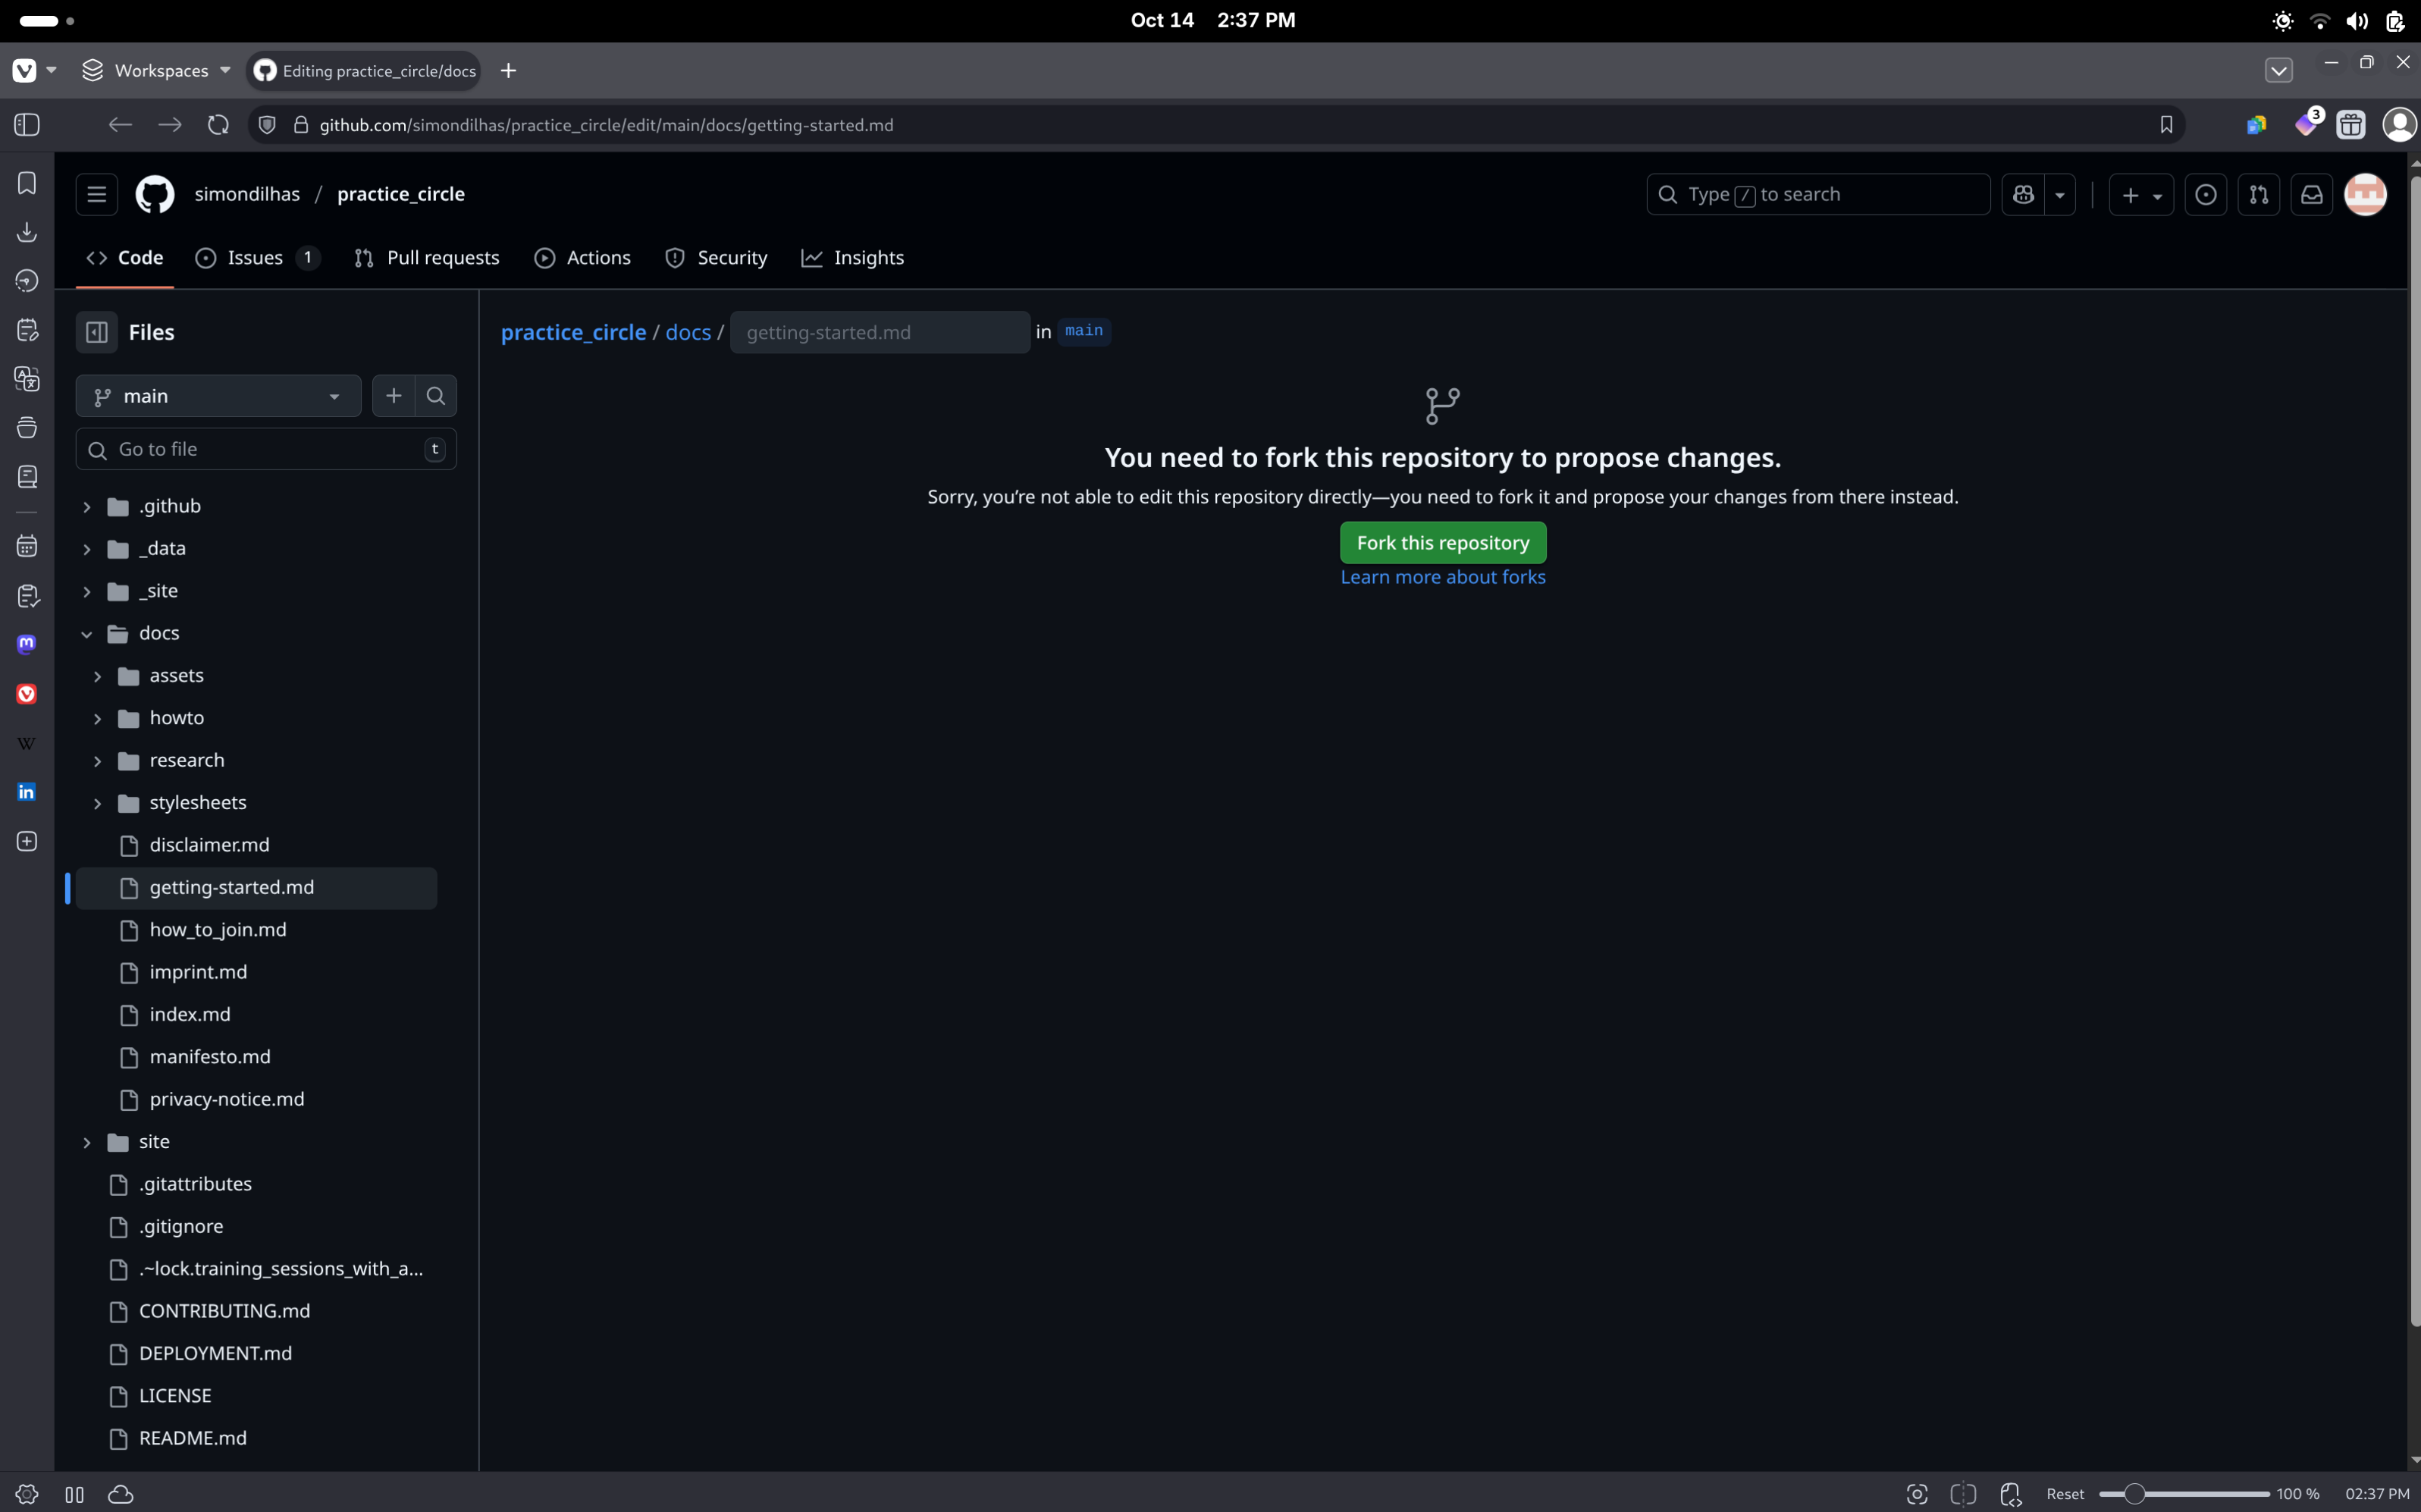Image resolution: width=2421 pixels, height=1512 pixels.
Task: Click the add file plus icon in the Files panel
Action: [x=393, y=396]
